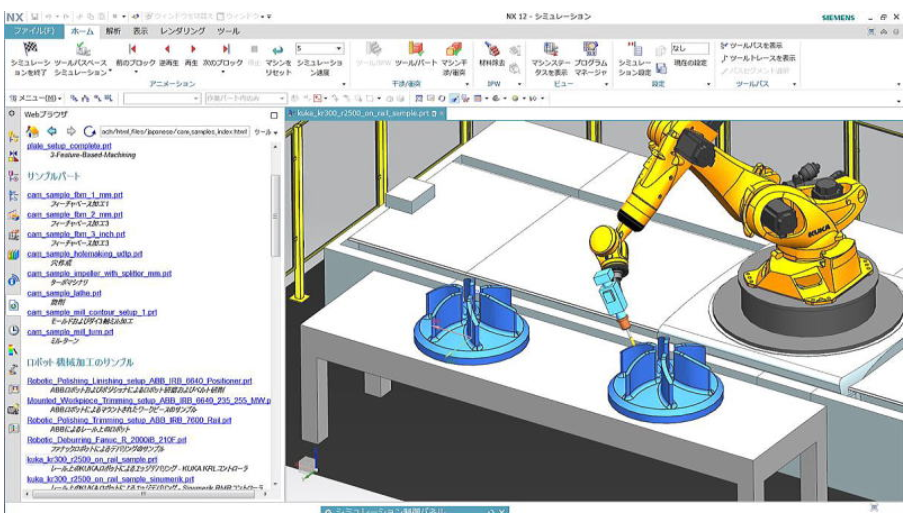Open the Program Manager
The width and height of the screenshot is (913, 519).
tap(590, 49)
